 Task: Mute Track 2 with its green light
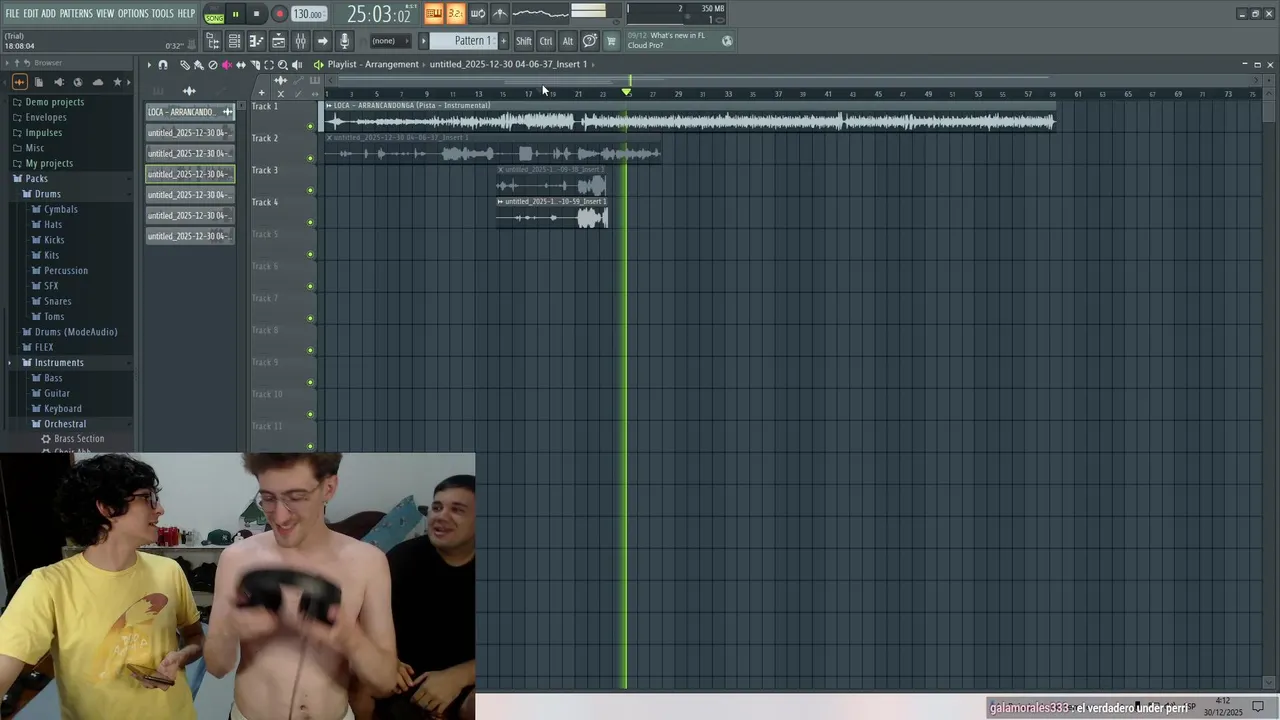[x=310, y=158]
